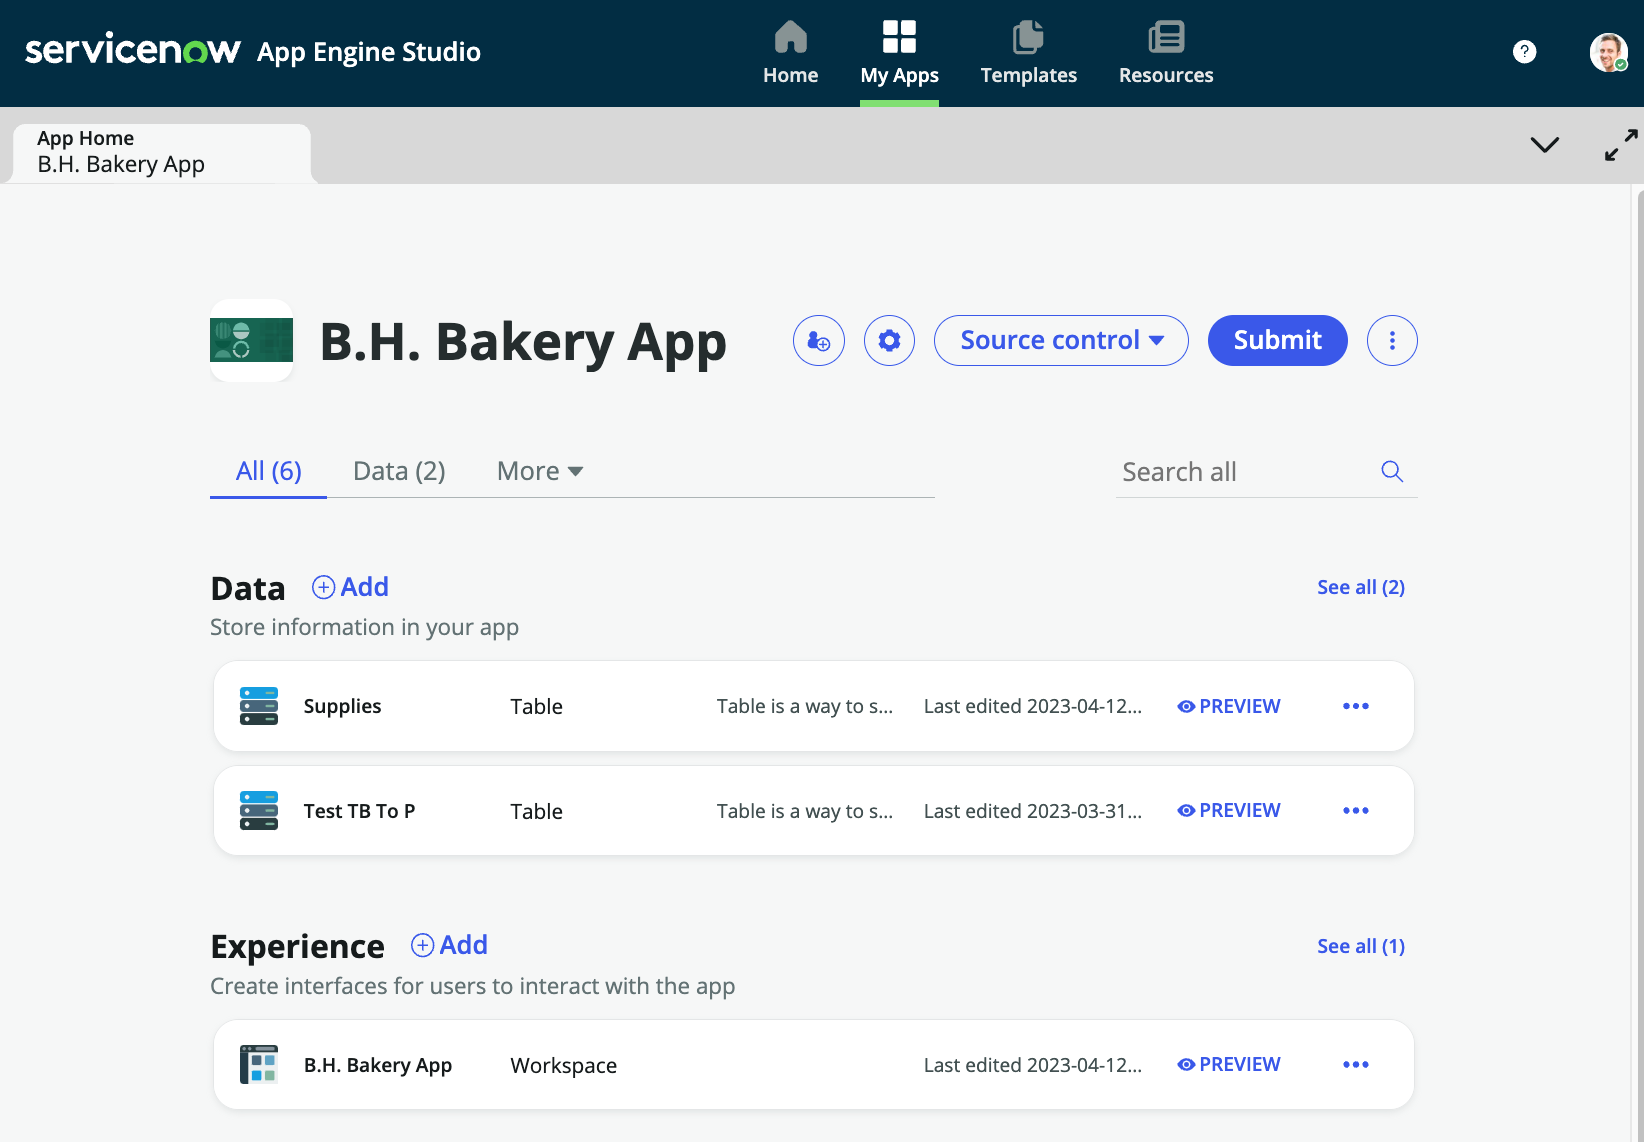Open more actions for Workspace row
The width and height of the screenshot is (1644, 1142).
(x=1356, y=1064)
